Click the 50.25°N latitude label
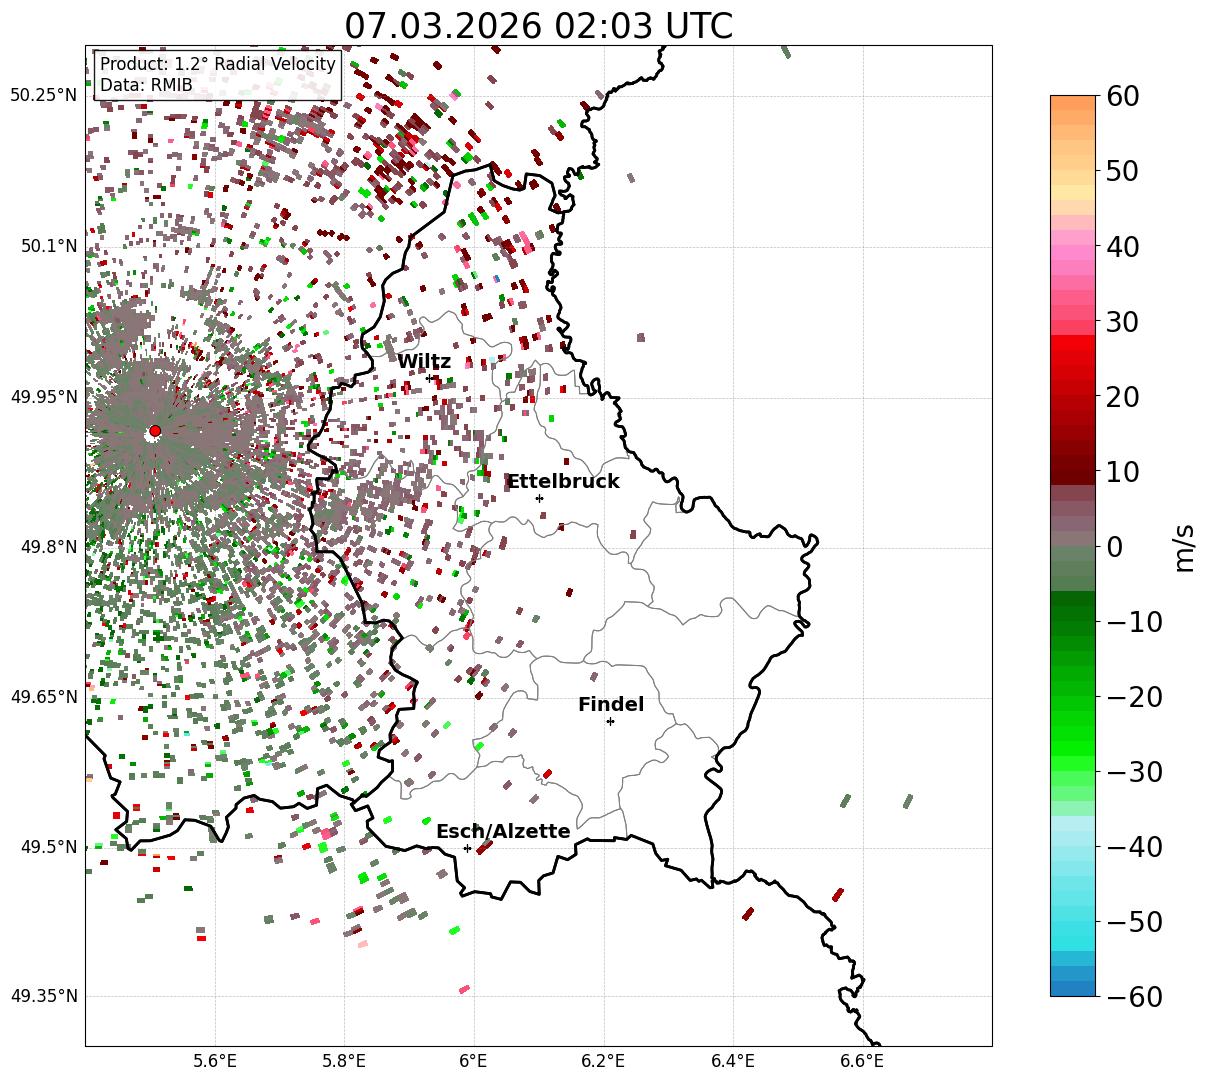1207x1081 pixels. 43,96
